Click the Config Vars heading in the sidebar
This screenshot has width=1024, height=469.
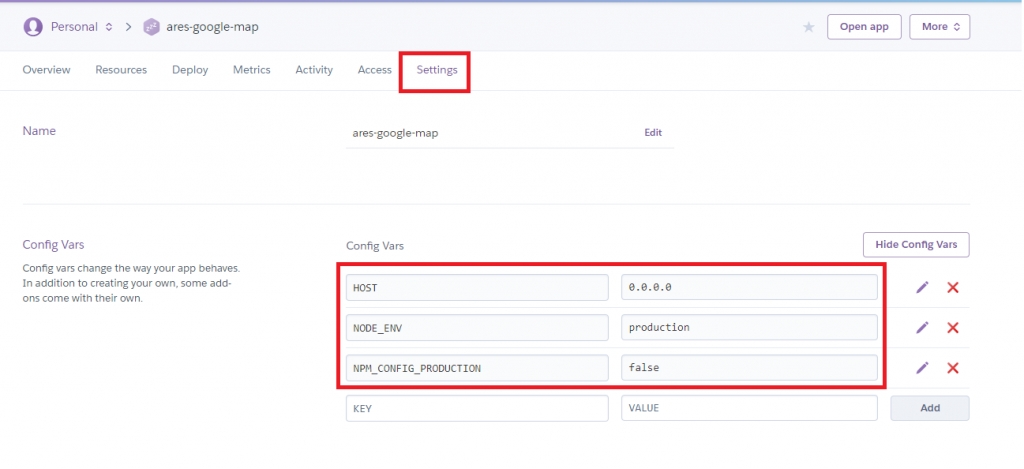54,244
